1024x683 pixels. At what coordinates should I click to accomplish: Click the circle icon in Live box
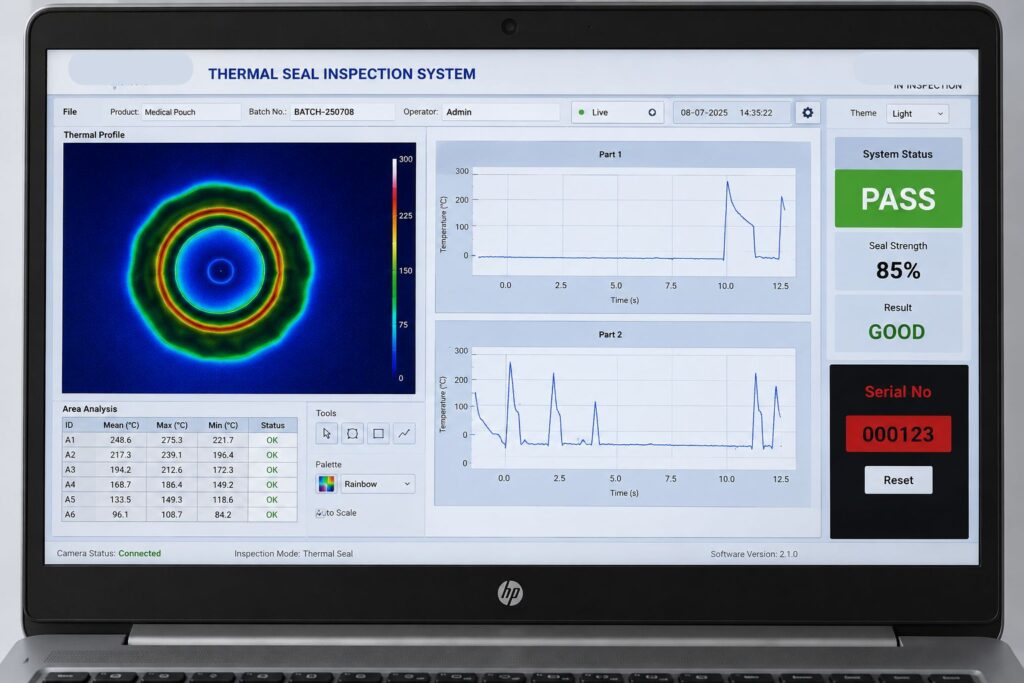coord(652,112)
